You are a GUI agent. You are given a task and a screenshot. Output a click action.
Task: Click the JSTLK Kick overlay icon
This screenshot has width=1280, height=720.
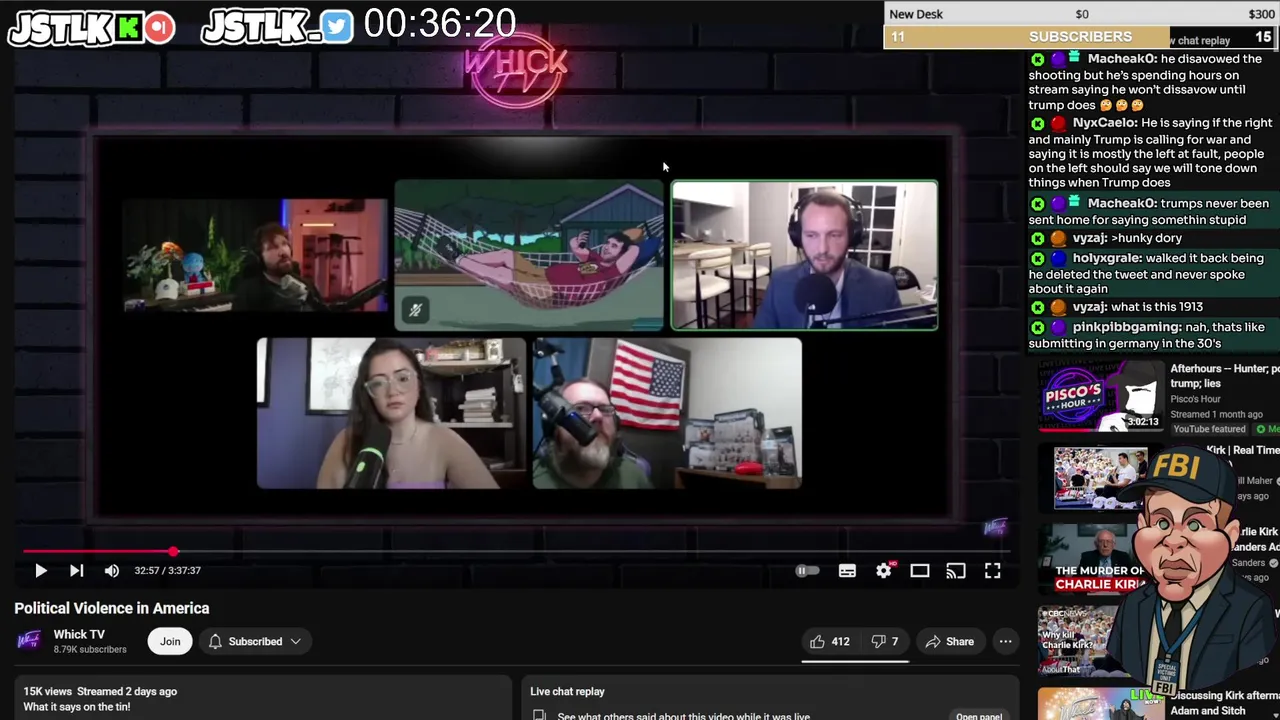(x=129, y=27)
